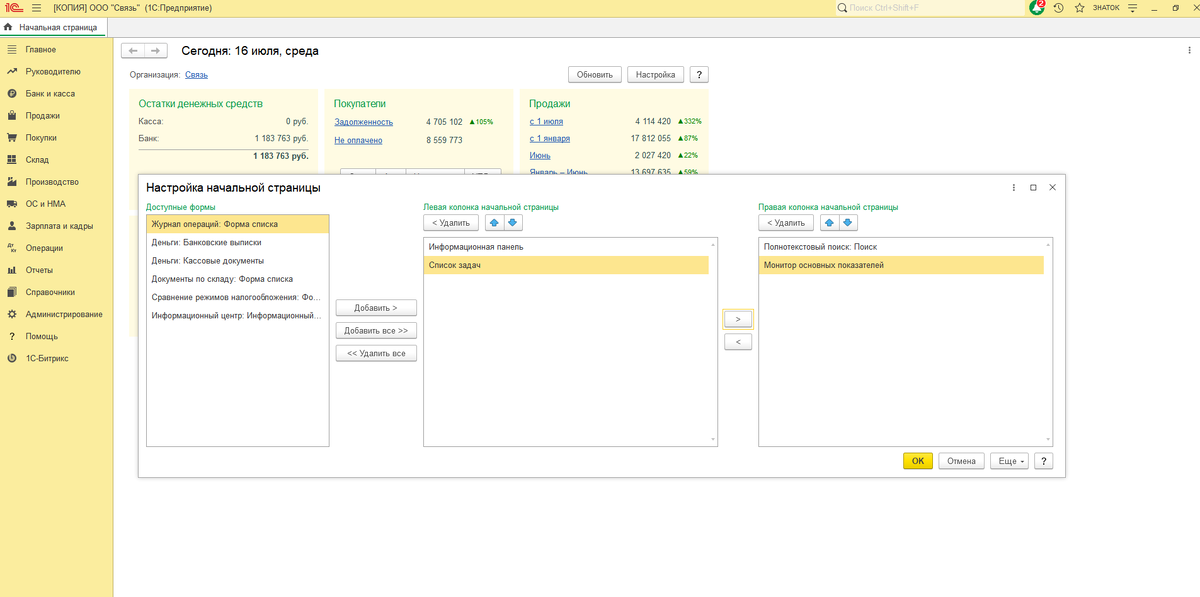Select Информационная панель in left column

tap(566, 246)
